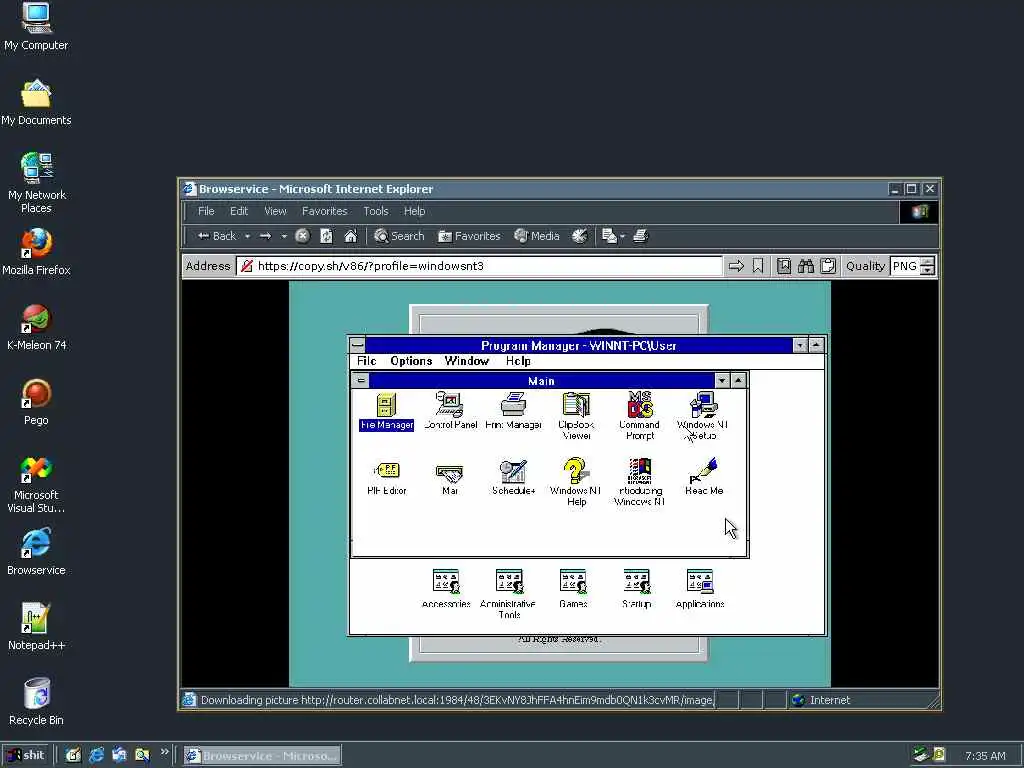Click the Forward arrow button in IE
The height and width of the screenshot is (768, 1024).
265,236
